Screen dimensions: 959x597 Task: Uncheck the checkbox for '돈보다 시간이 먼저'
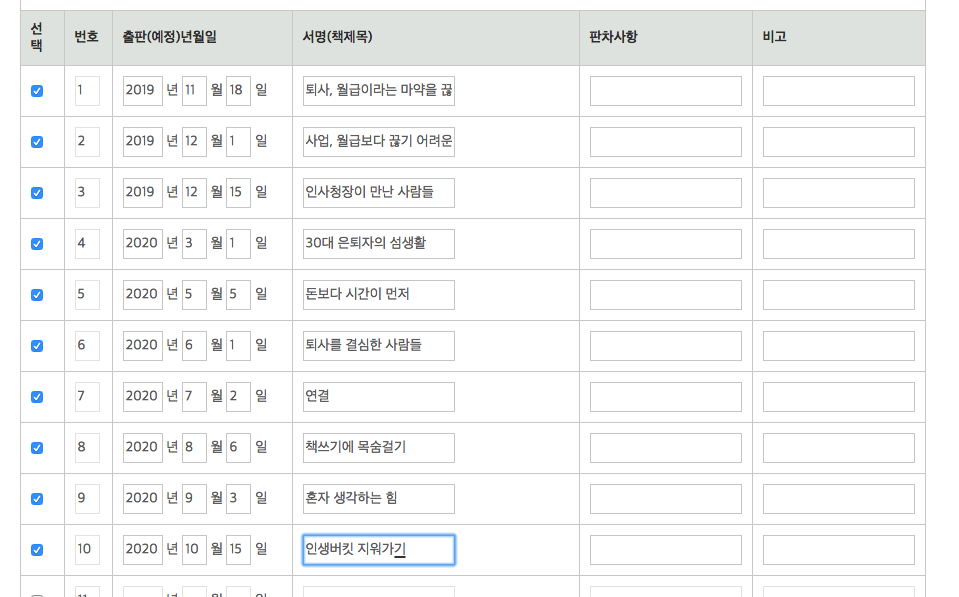[x=38, y=294]
